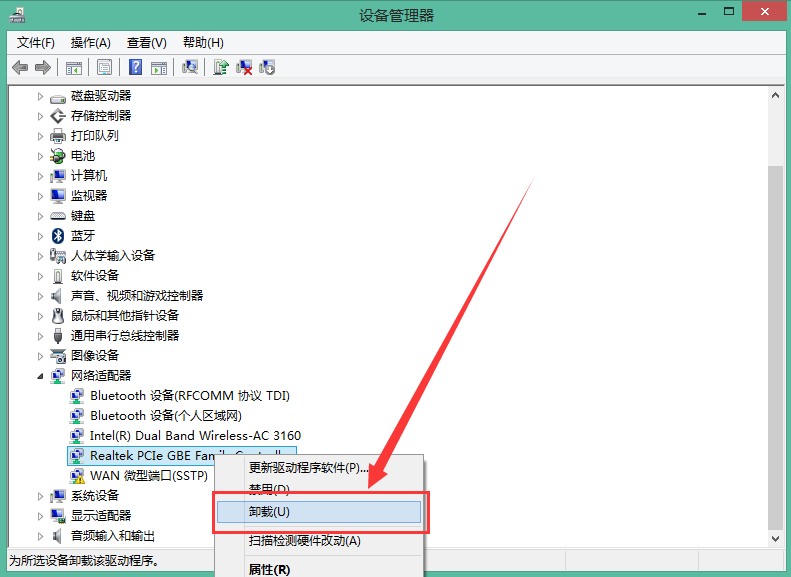791x577 pixels.
Task: Expand the 磁盘驱动器 disk drives node
Action: pos(41,96)
